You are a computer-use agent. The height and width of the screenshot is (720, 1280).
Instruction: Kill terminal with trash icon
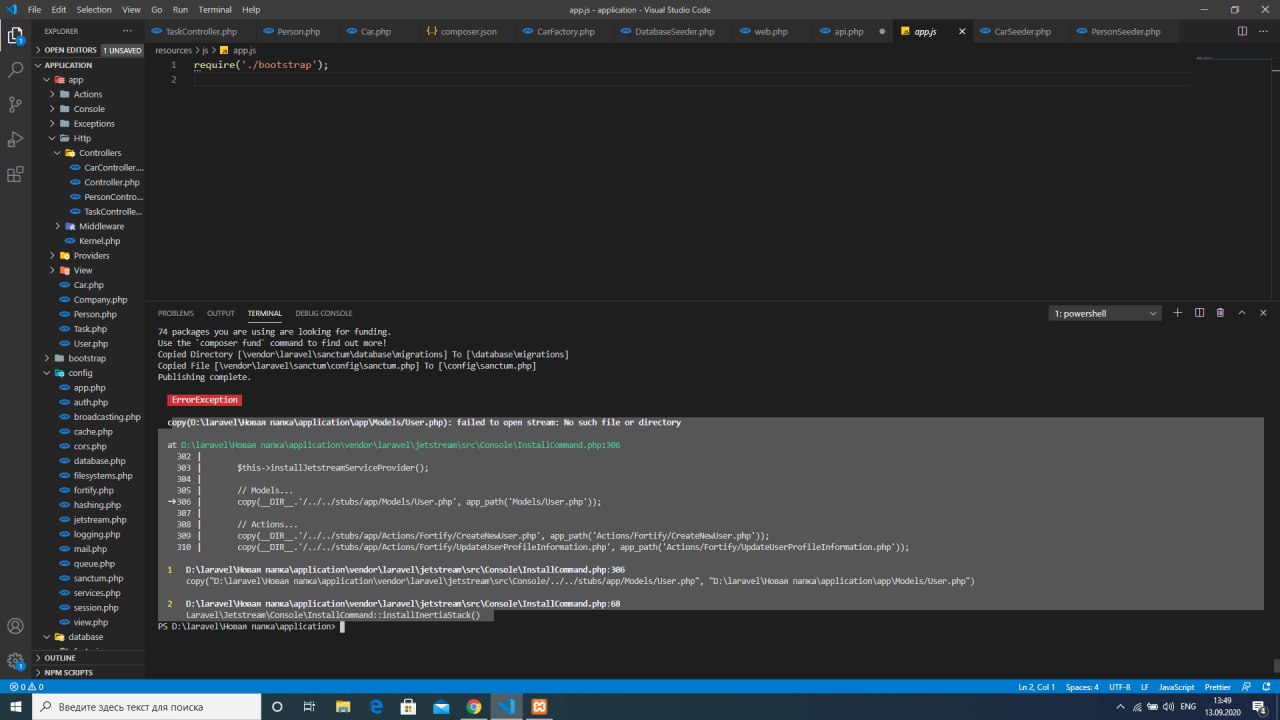pyautogui.click(x=1220, y=313)
